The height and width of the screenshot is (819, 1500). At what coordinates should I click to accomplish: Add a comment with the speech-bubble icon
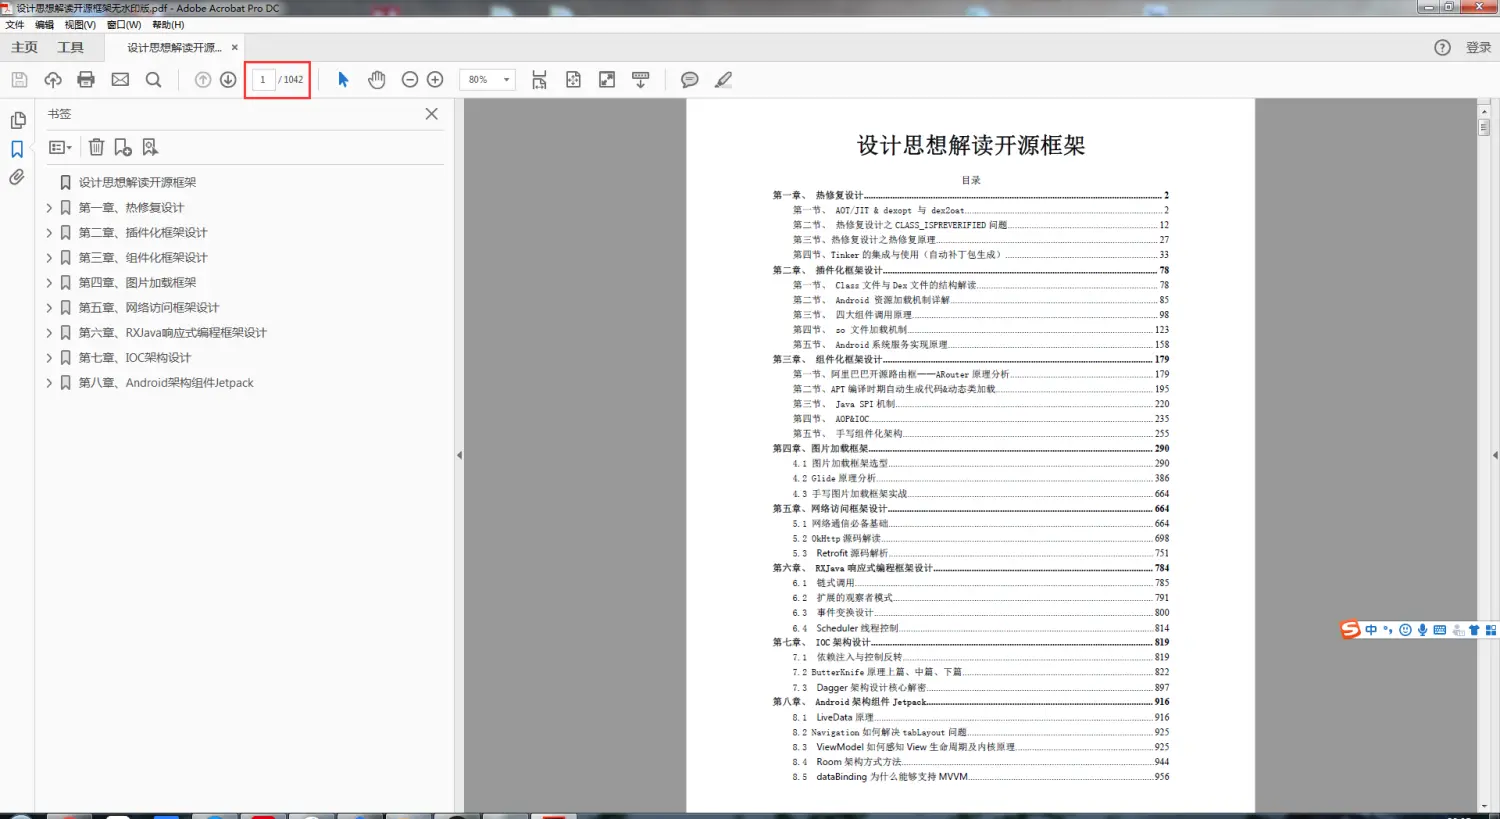coord(689,79)
